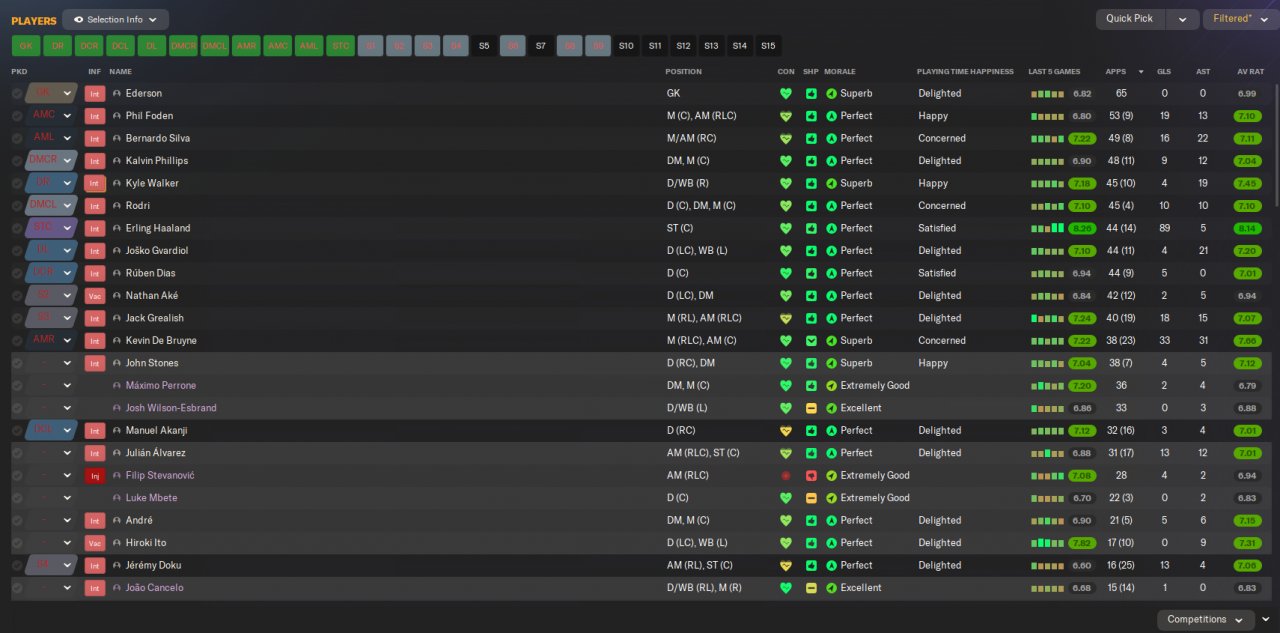The width and height of the screenshot is (1280, 633).
Task: Click Filip Stevanović's red sharpness cross icon
Action: [x=811, y=475]
